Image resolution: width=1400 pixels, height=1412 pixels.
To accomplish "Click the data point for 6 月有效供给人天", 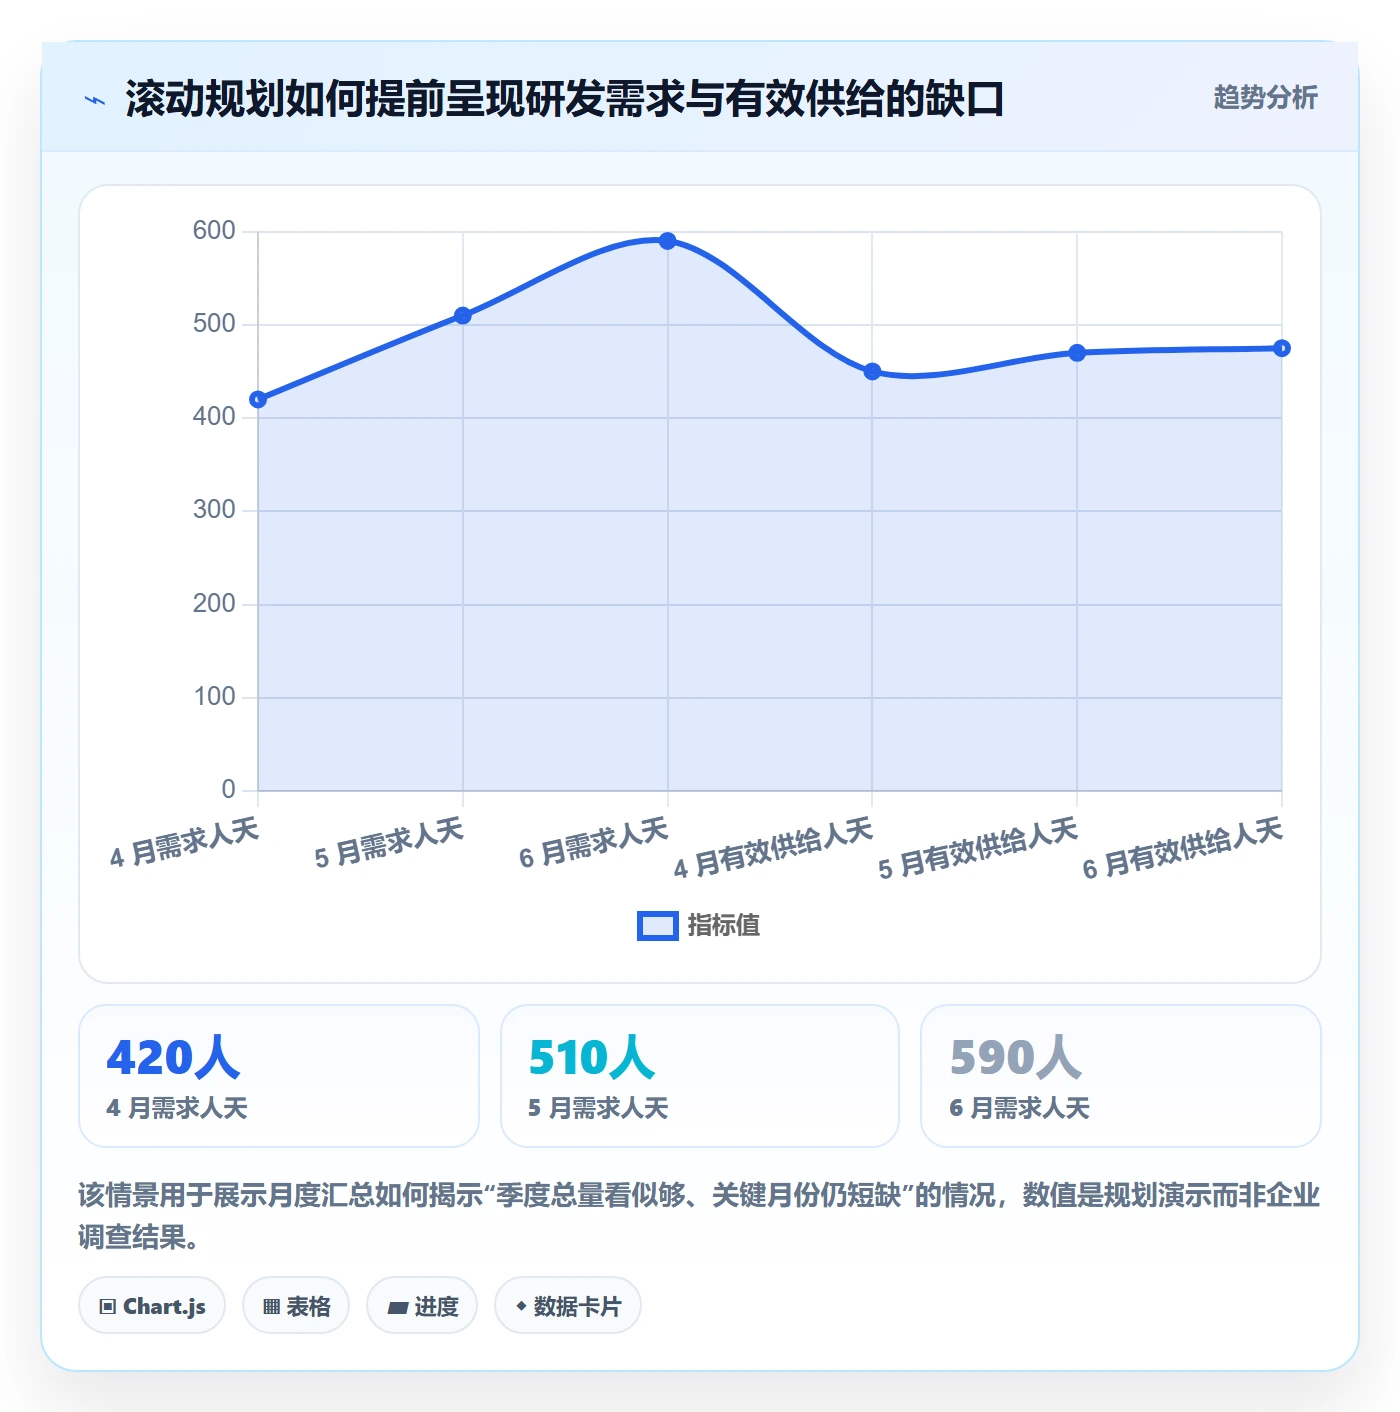I will tap(1282, 348).
